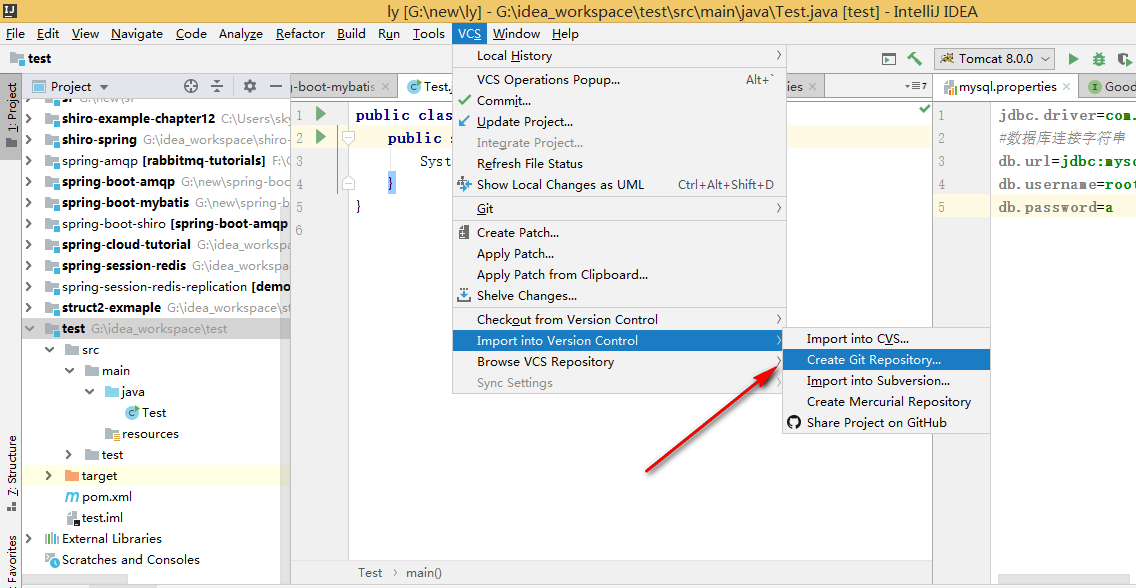Viewport: 1136px width, 588px height.
Task: Close the boot-mybatis editor tab
Action: click(x=385, y=87)
